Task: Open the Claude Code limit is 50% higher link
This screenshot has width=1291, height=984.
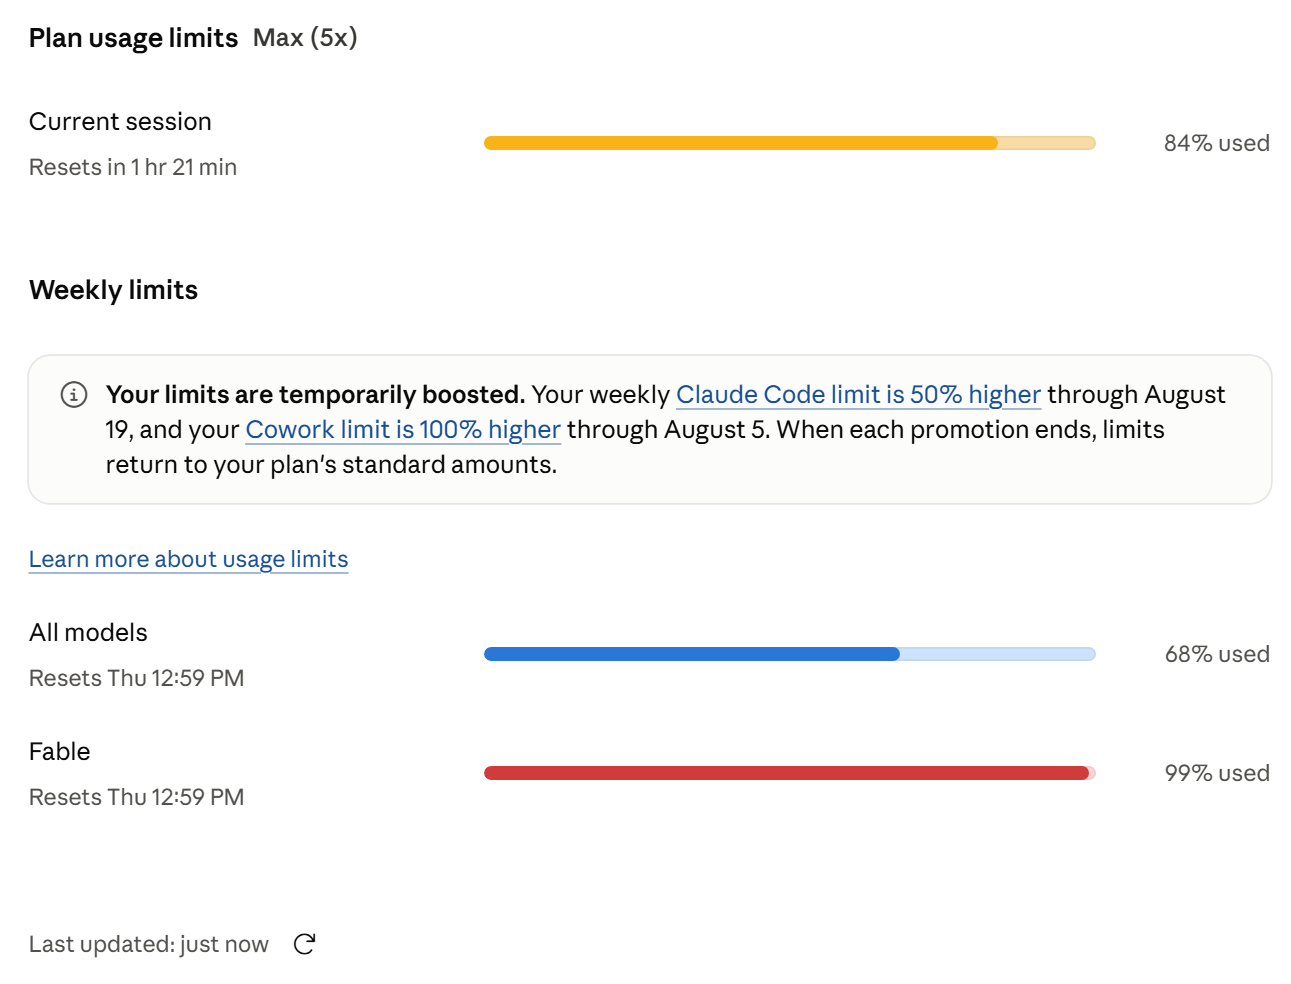Action: 858,395
